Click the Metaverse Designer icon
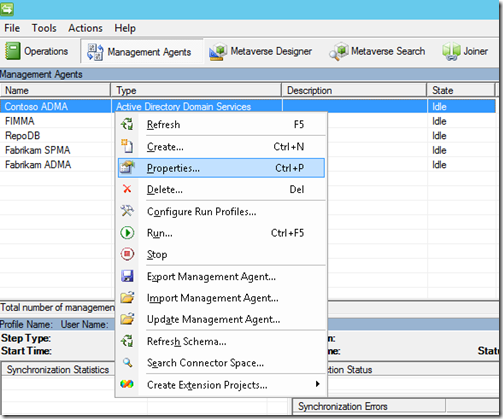 click(x=218, y=52)
